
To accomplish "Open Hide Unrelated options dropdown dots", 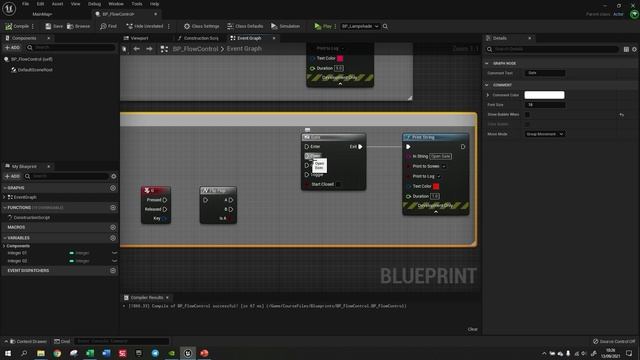I will point(169,26).
